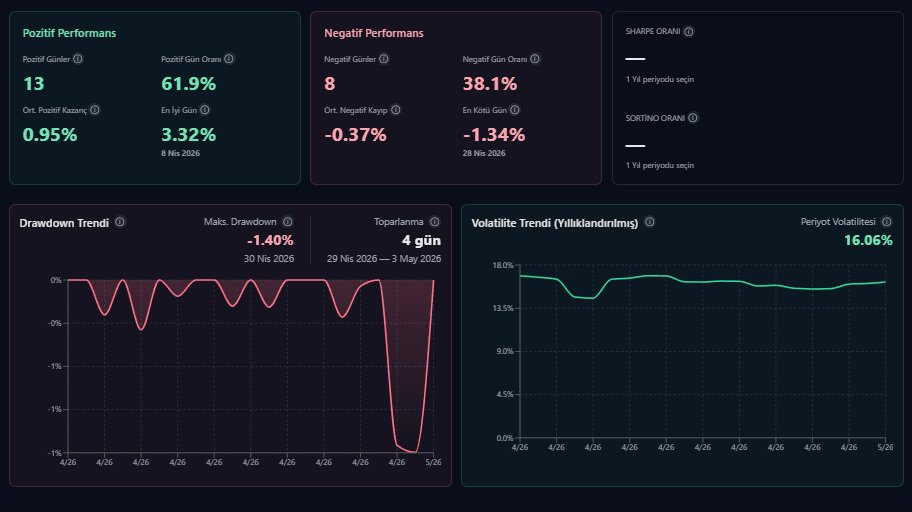This screenshot has height=512, width=912.
Task: Click info icon next to En Kötü Gün
Action: point(515,110)
